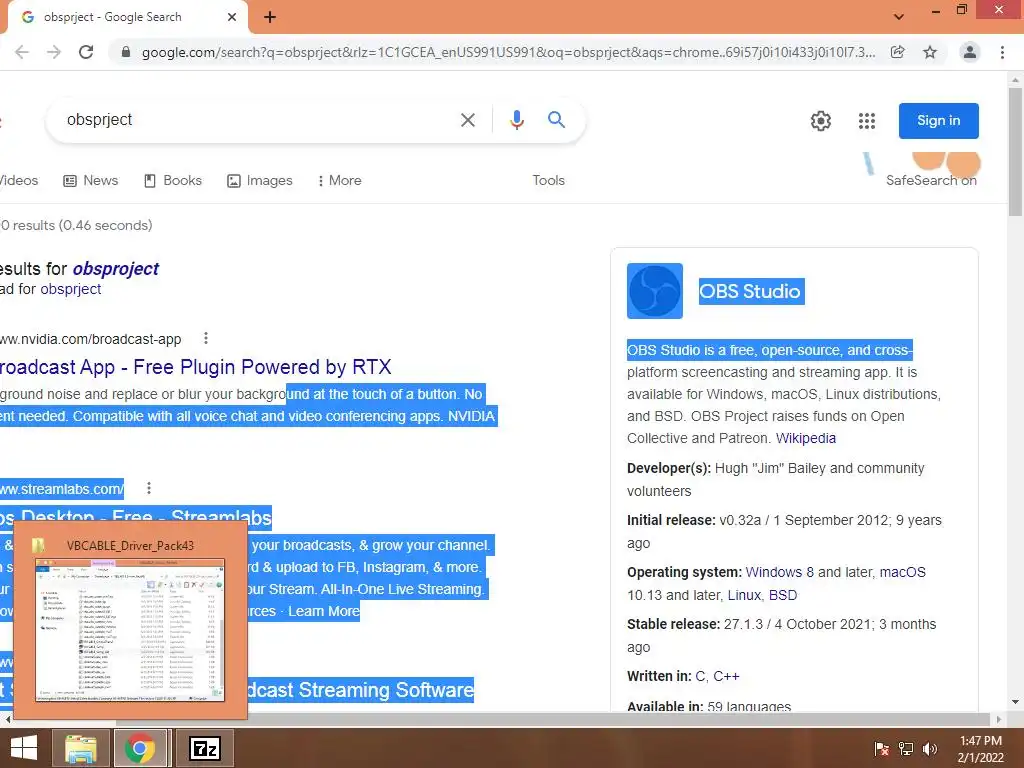This screenshot has width=1024, height=768.
Task: Open options for streamlabs.com result
Action: [x=149, y=488]
